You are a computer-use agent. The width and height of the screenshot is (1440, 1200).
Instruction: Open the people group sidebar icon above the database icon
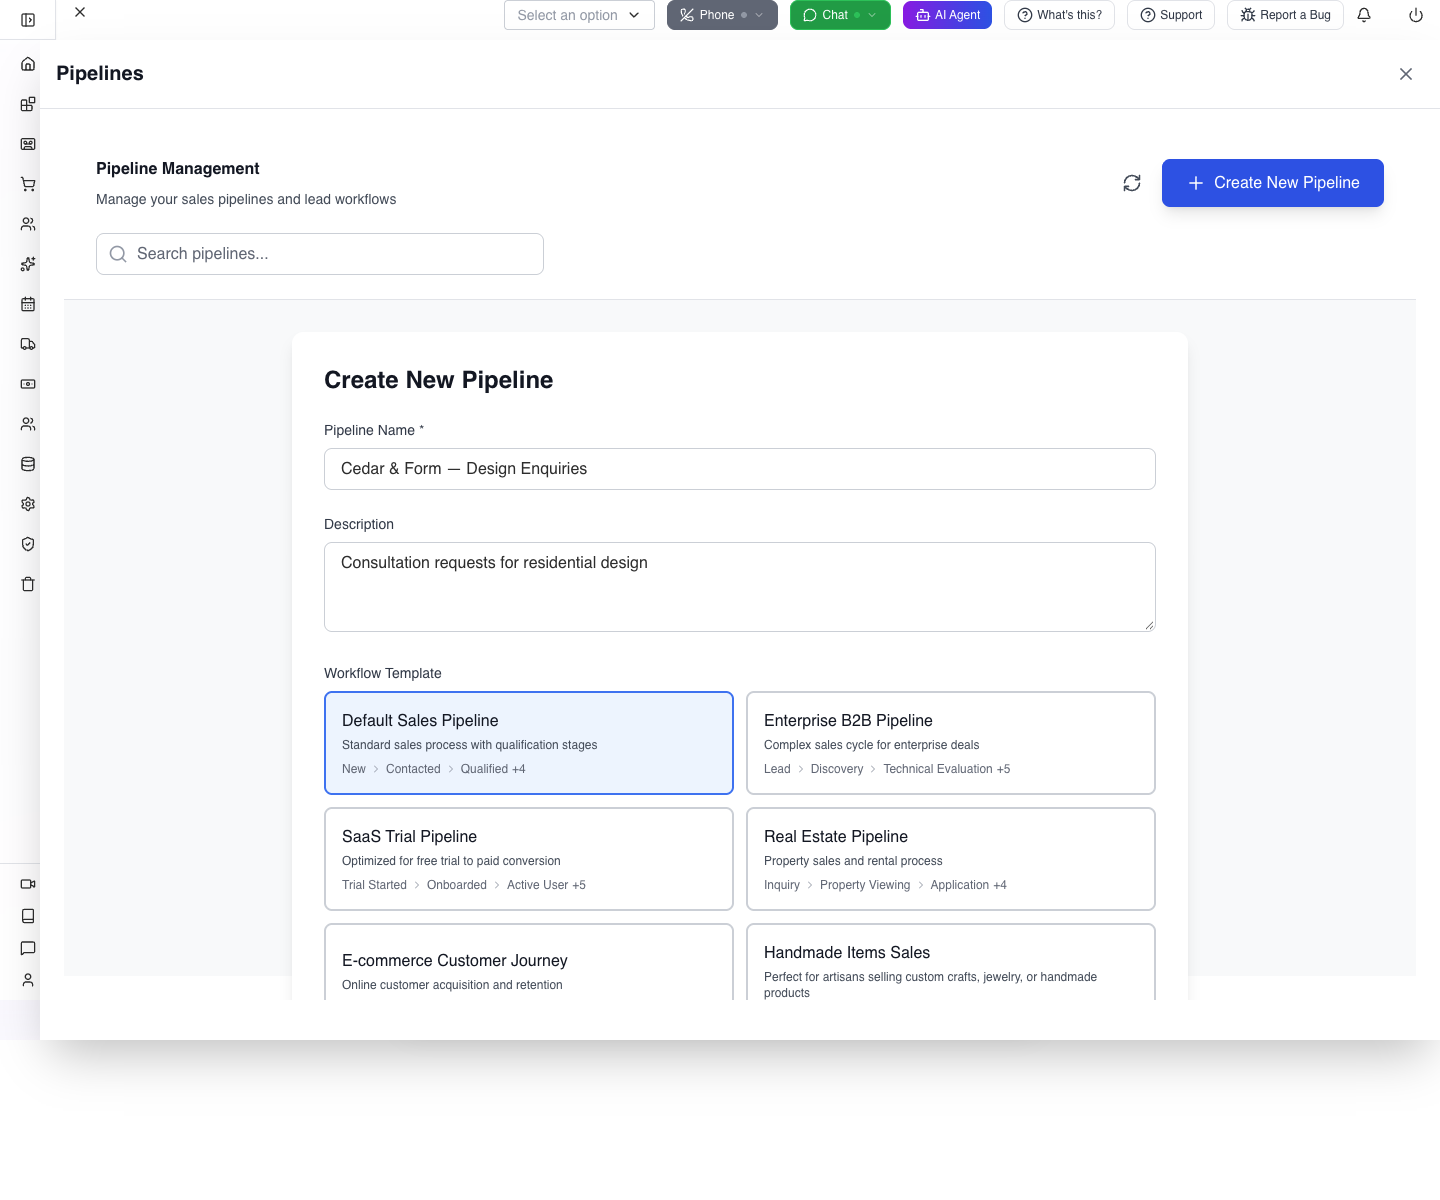pyautogui.click(x=28, y=424)
